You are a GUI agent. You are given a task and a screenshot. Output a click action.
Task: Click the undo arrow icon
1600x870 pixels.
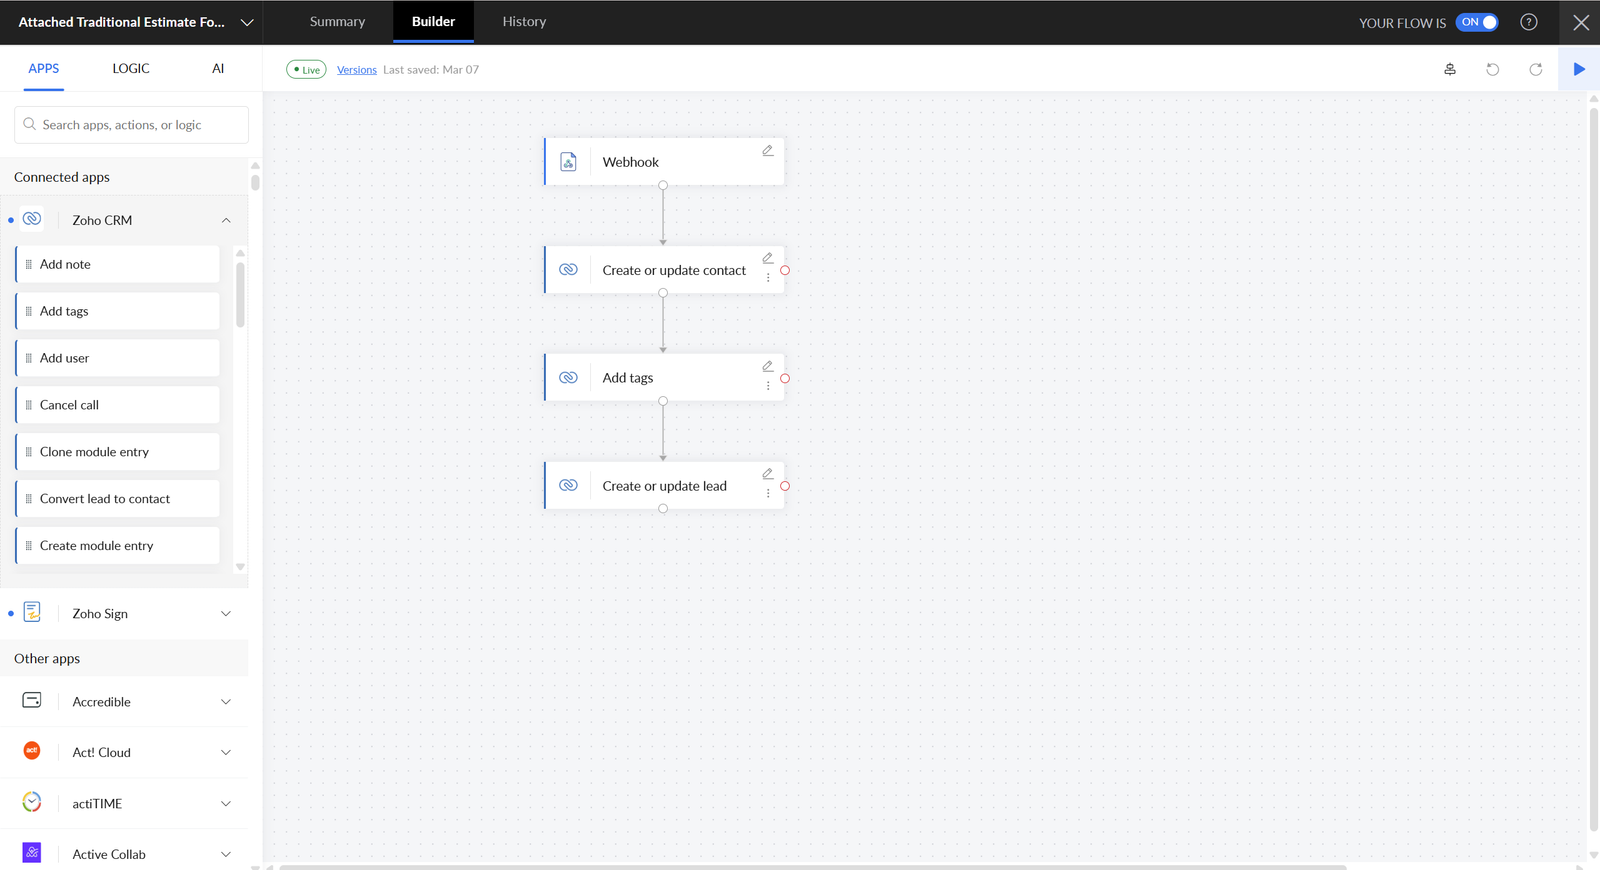click(x=1492, y=69)
